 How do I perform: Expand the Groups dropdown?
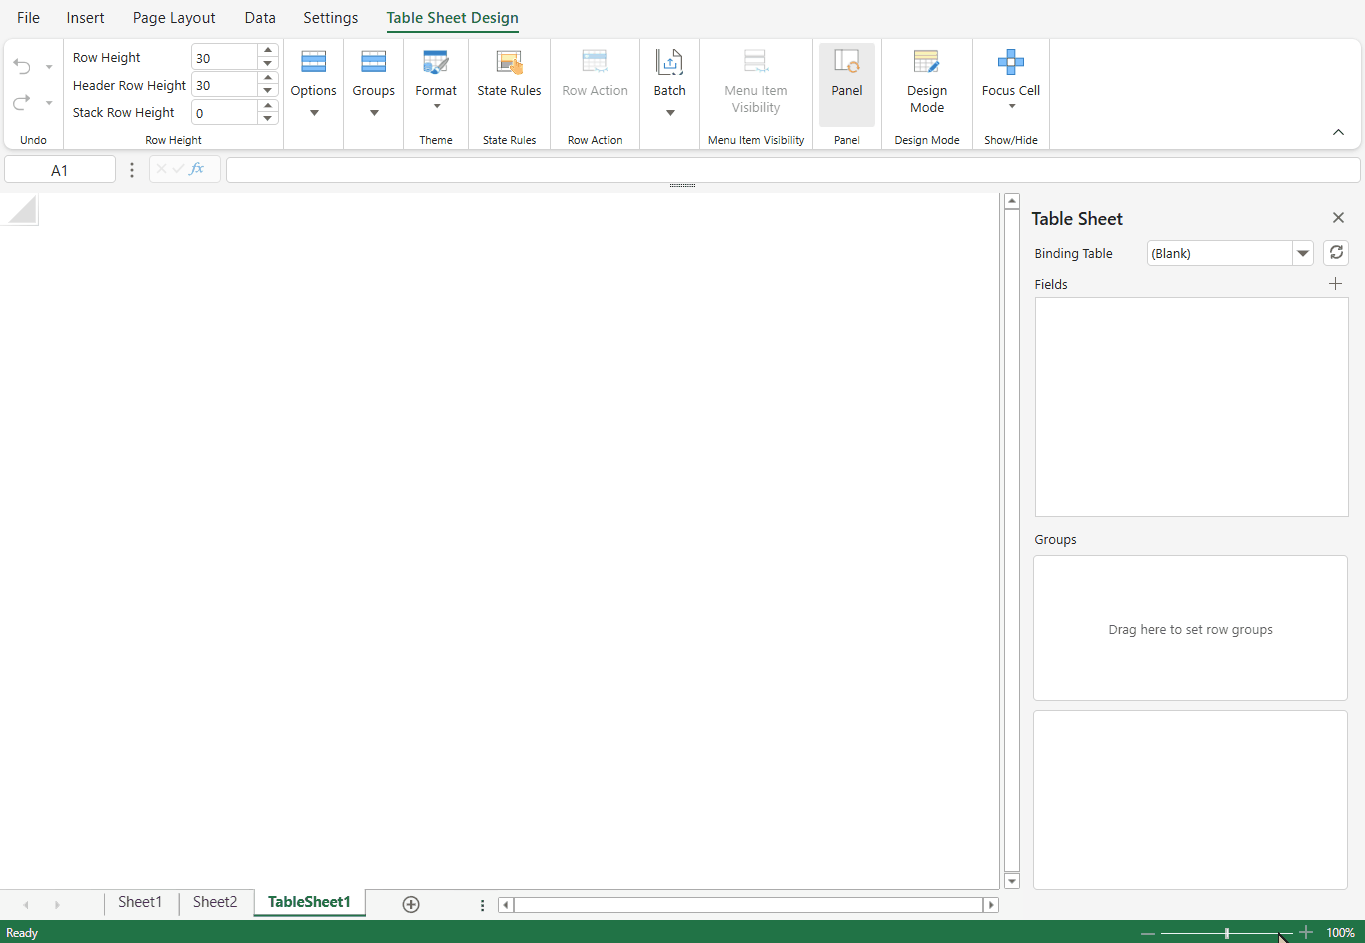pos(373,83)
